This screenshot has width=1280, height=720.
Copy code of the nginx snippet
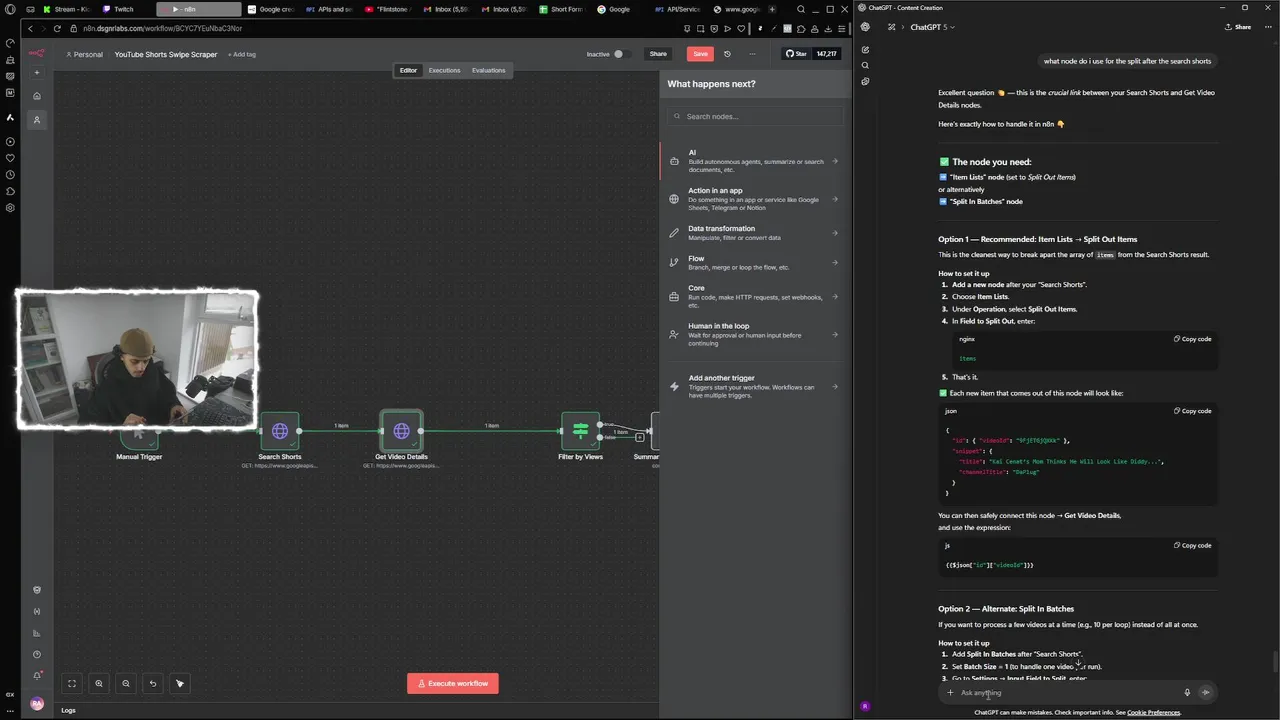tap(1192, 339)
